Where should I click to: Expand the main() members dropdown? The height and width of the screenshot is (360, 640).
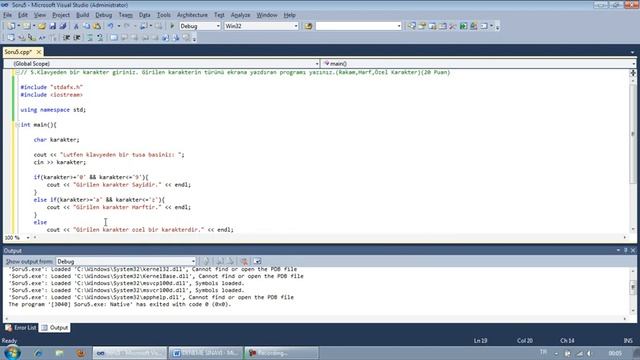pos(633,64)
